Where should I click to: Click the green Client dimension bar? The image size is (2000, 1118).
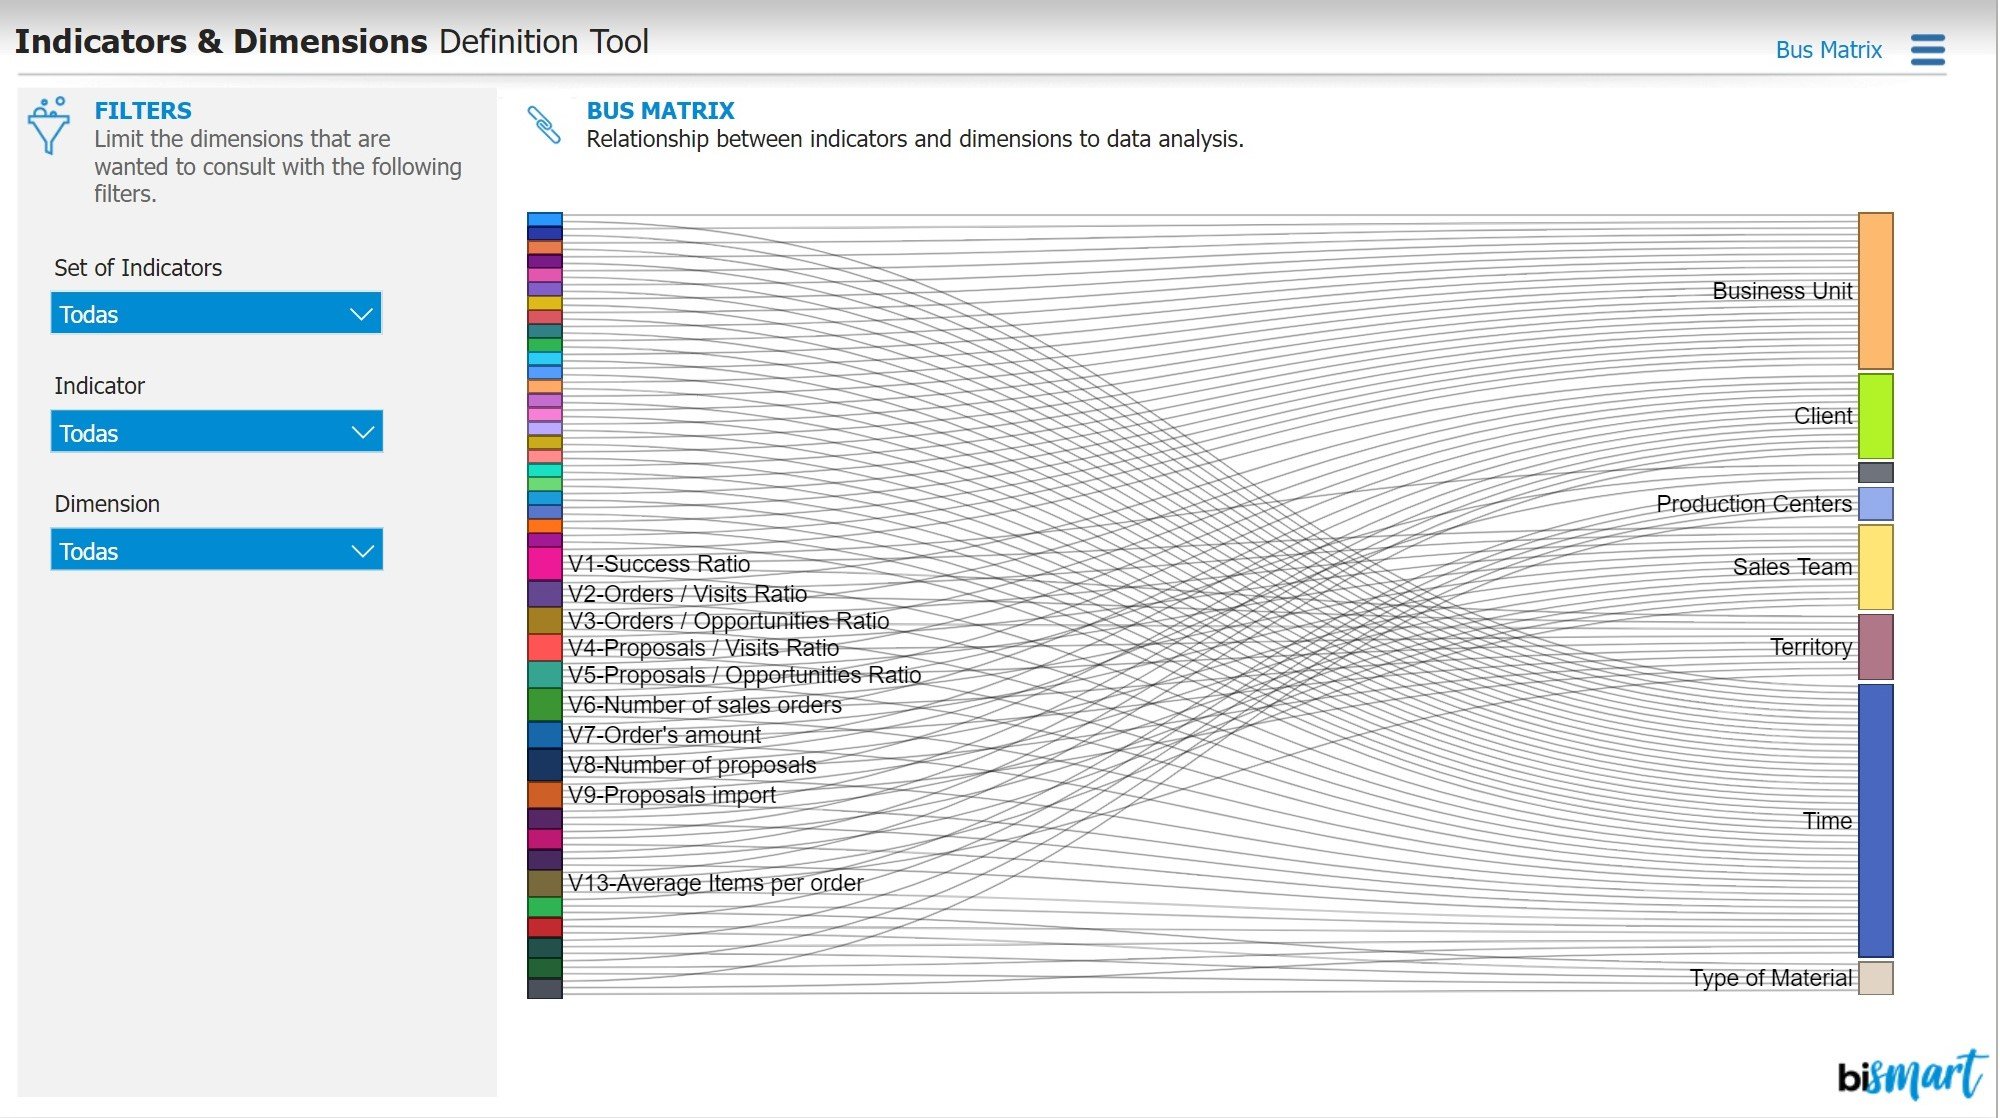1875,416
